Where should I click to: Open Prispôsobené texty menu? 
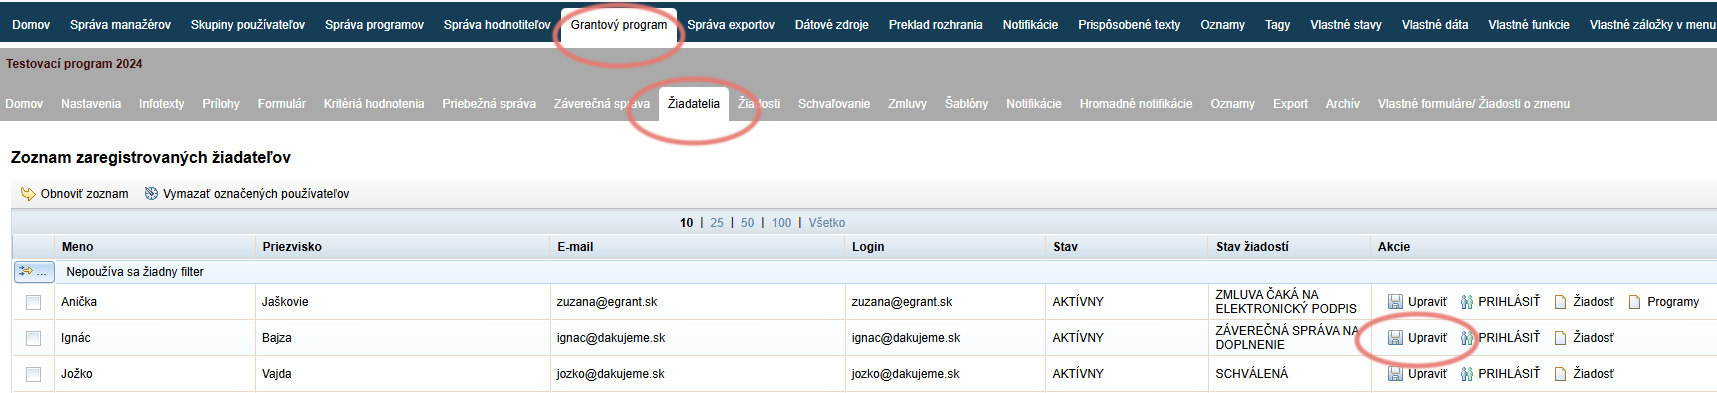coord(1129,25)
